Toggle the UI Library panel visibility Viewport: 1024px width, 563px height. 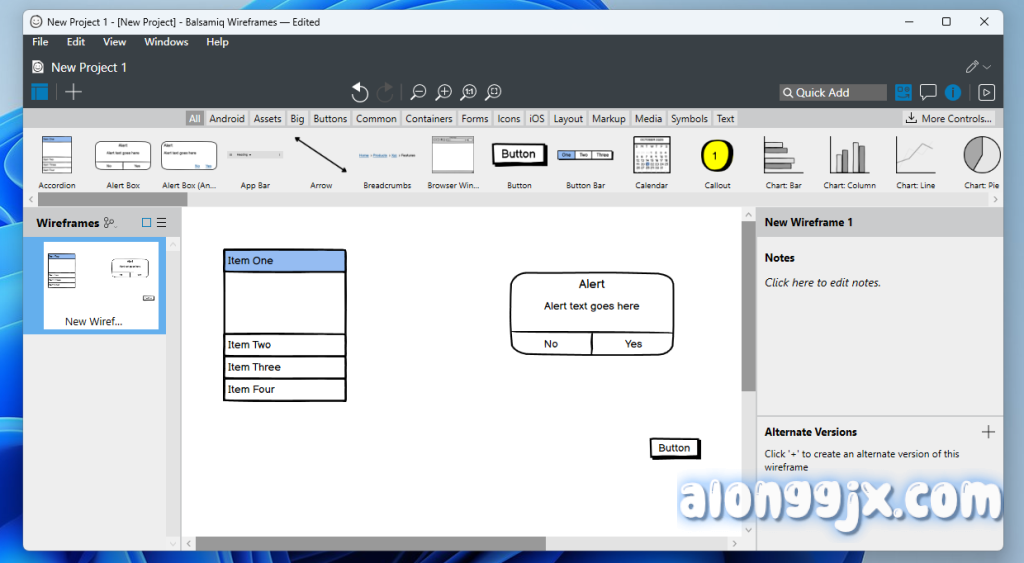point(904,92)
